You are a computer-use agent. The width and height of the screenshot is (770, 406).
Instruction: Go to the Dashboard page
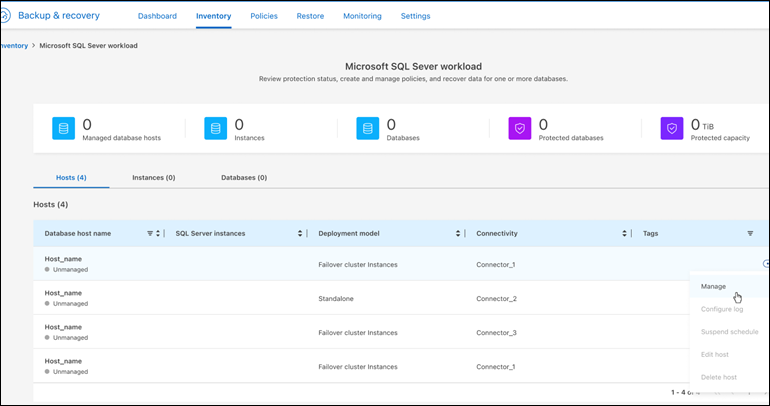[157, 16]
